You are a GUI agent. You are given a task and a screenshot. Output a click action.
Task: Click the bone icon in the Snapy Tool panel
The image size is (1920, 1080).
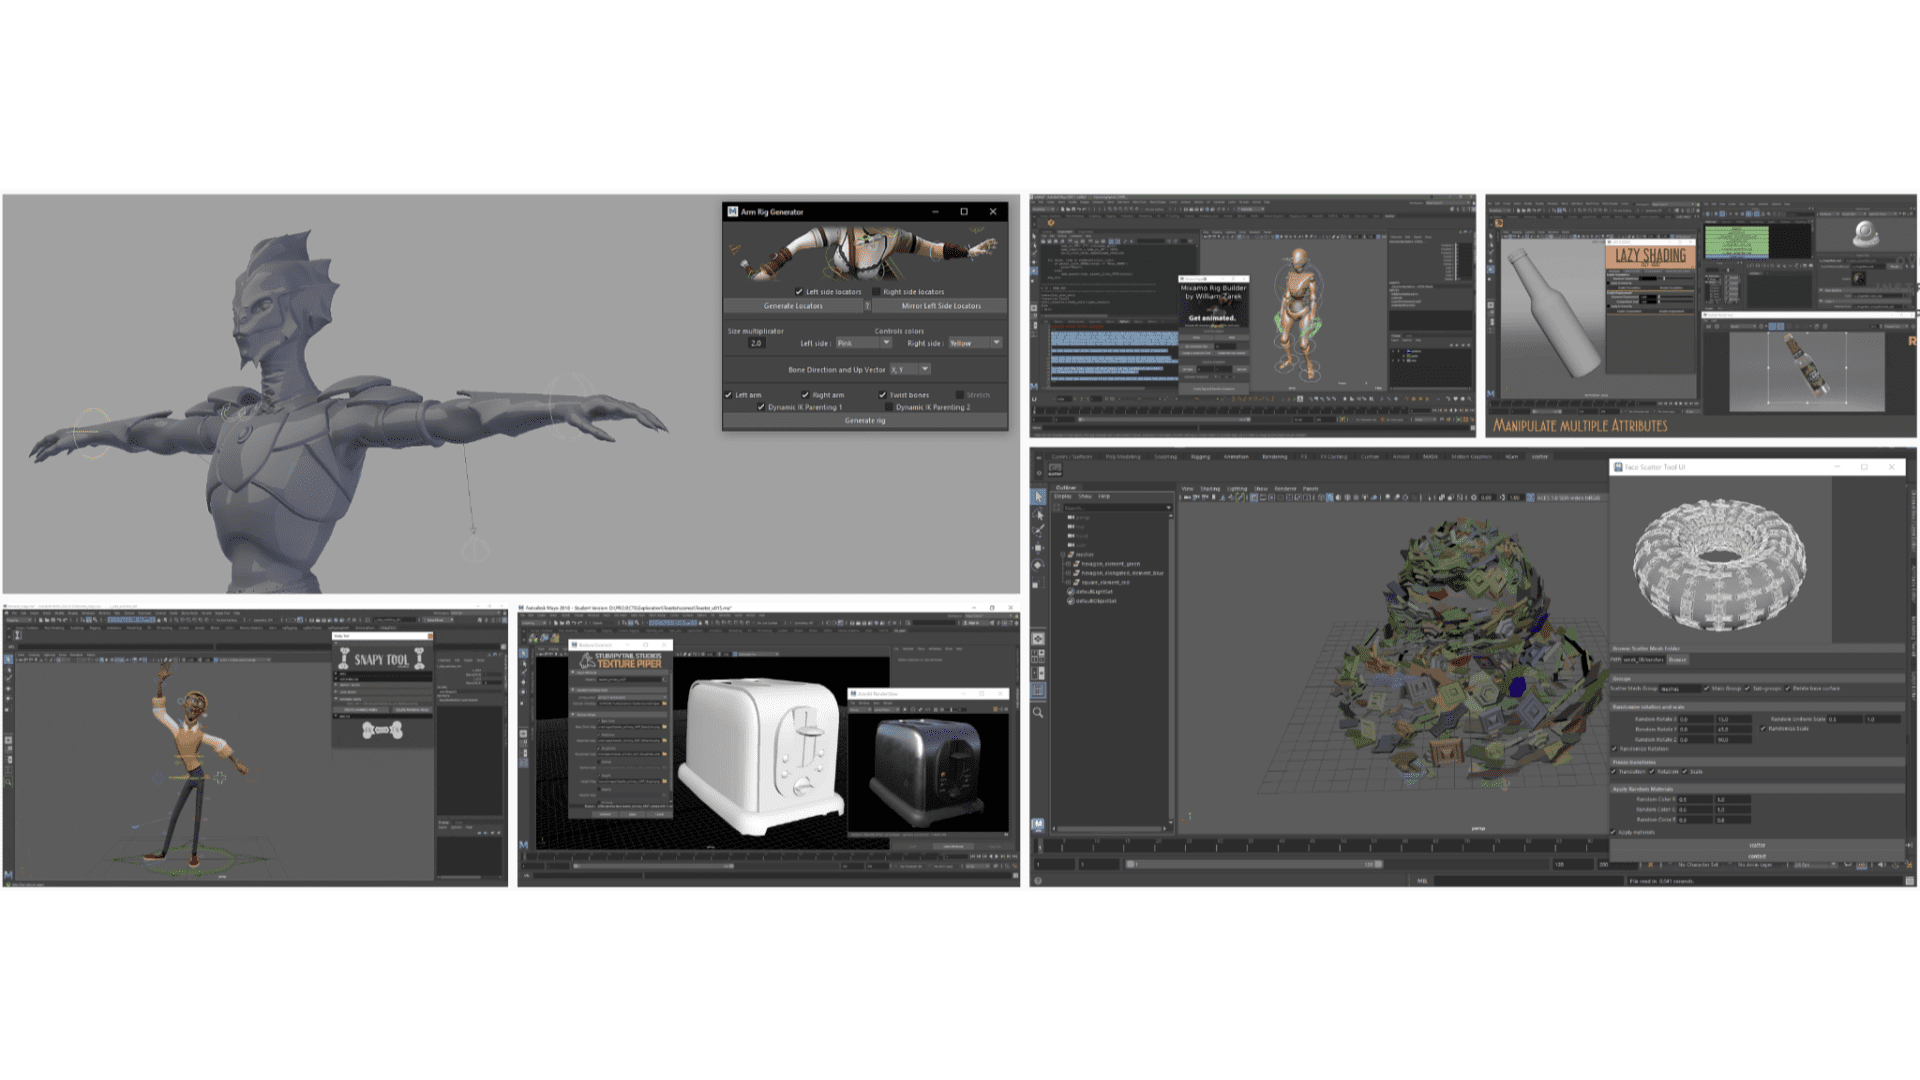(x=382, y=730)
